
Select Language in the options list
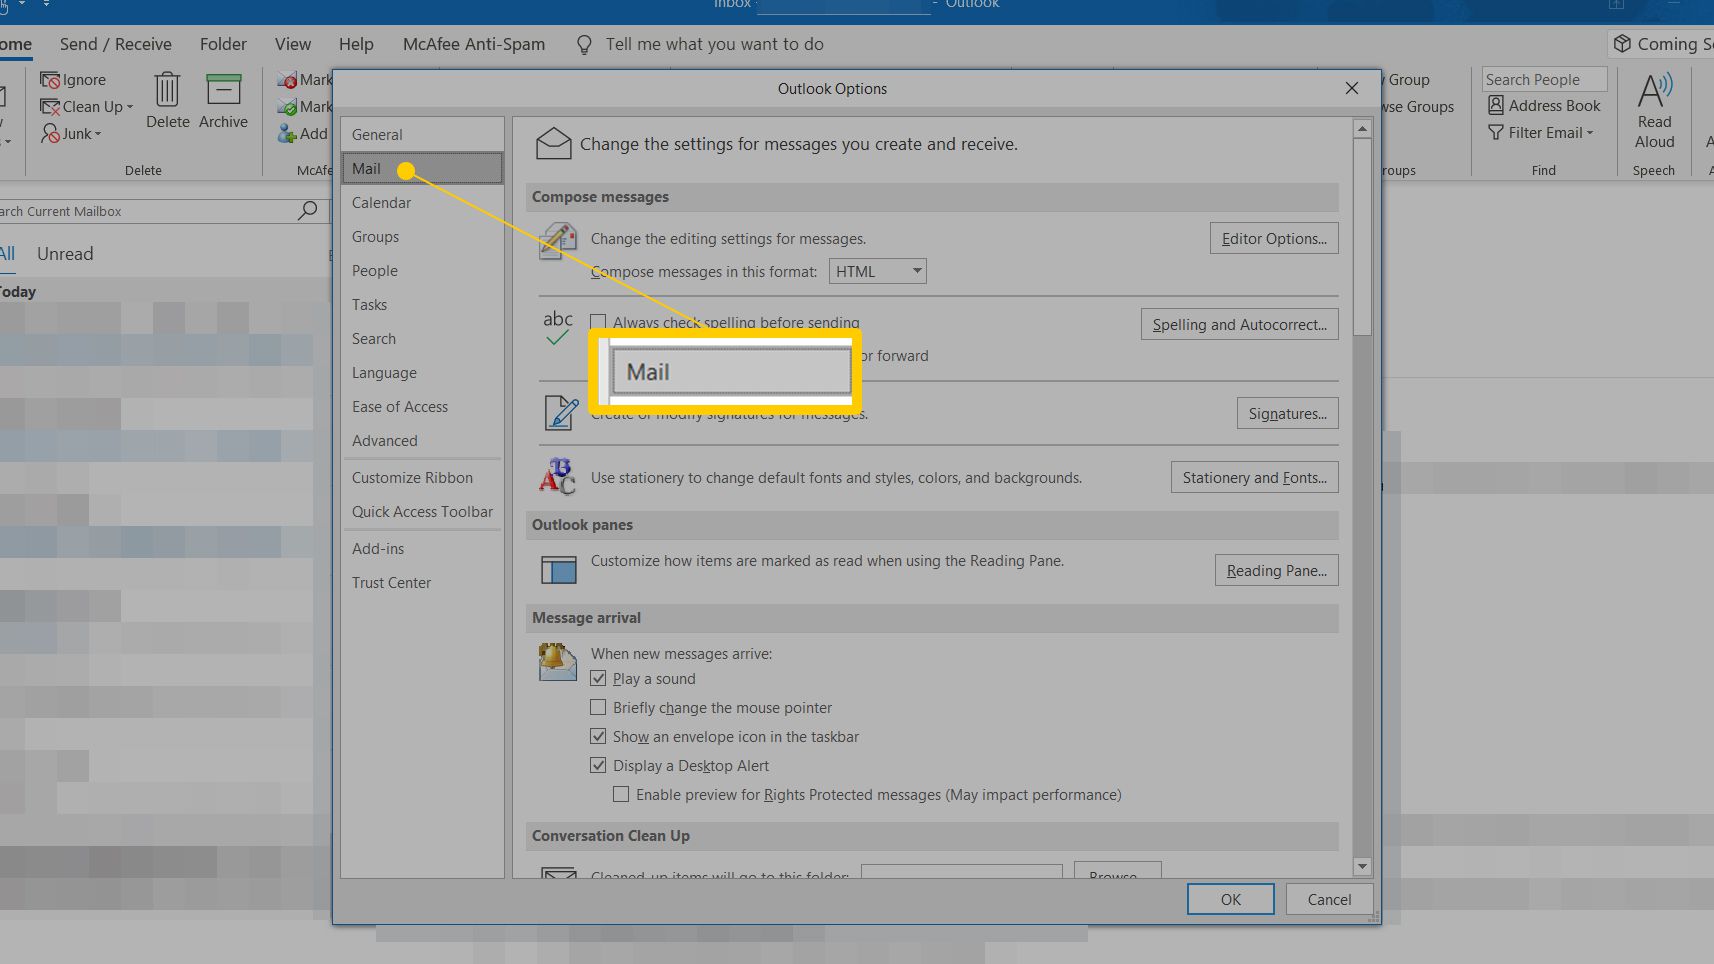[422, 373]
